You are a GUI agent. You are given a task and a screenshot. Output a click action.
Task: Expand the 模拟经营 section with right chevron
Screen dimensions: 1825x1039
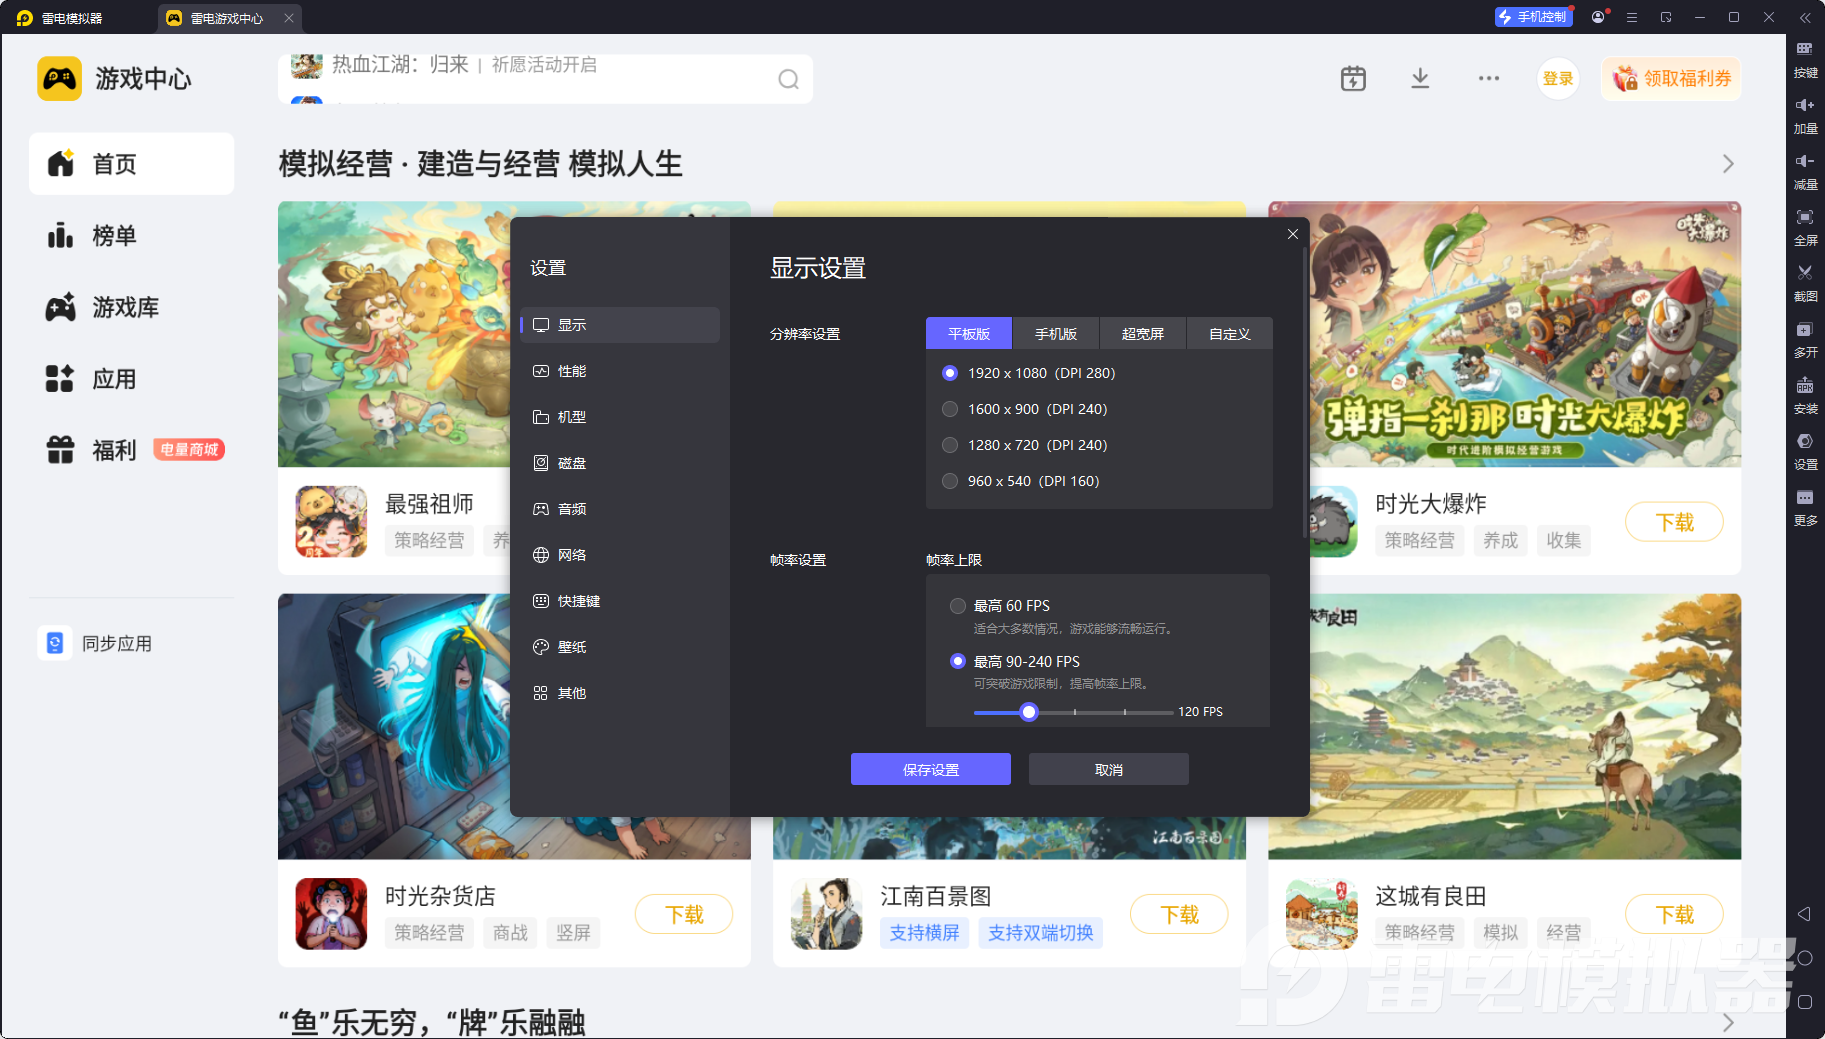click(x=1727, y=164)
